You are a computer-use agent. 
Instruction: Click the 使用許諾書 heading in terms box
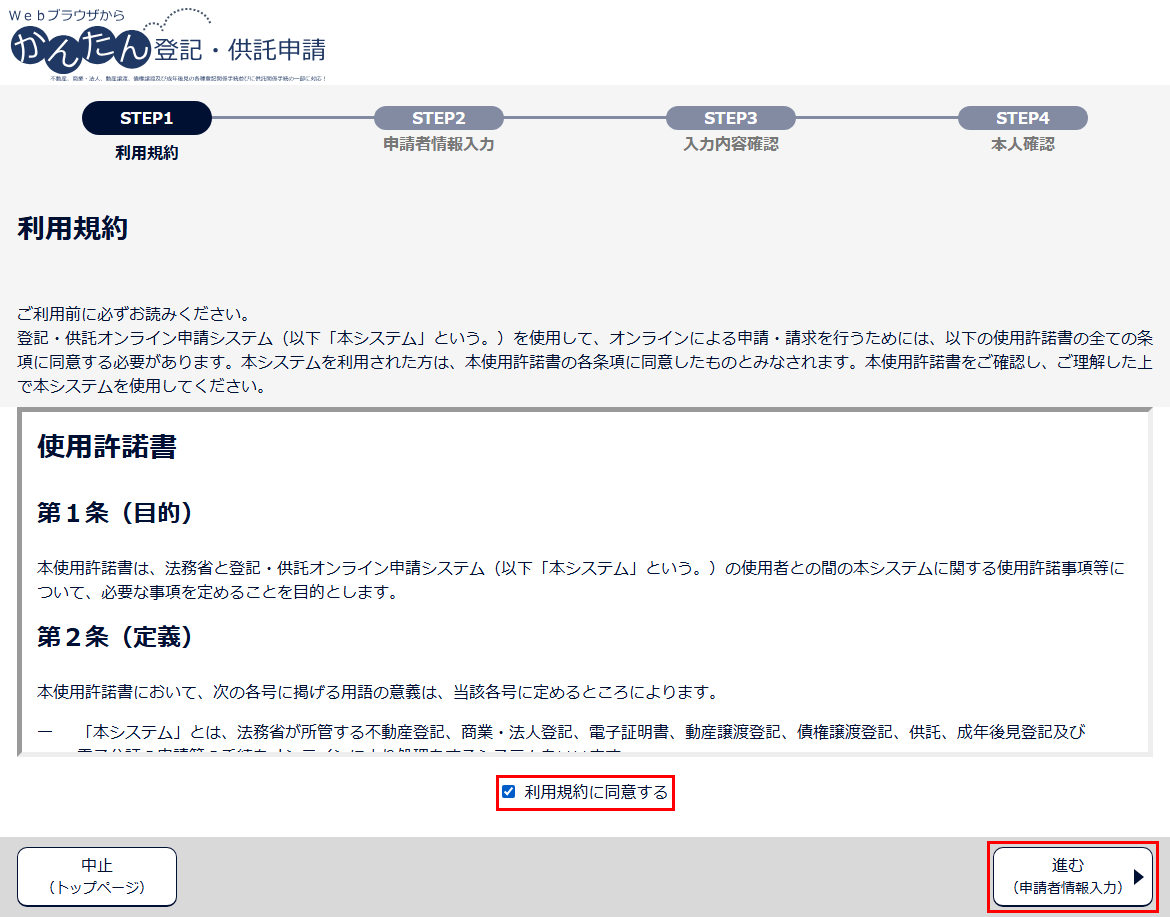[x=107, y=447]
